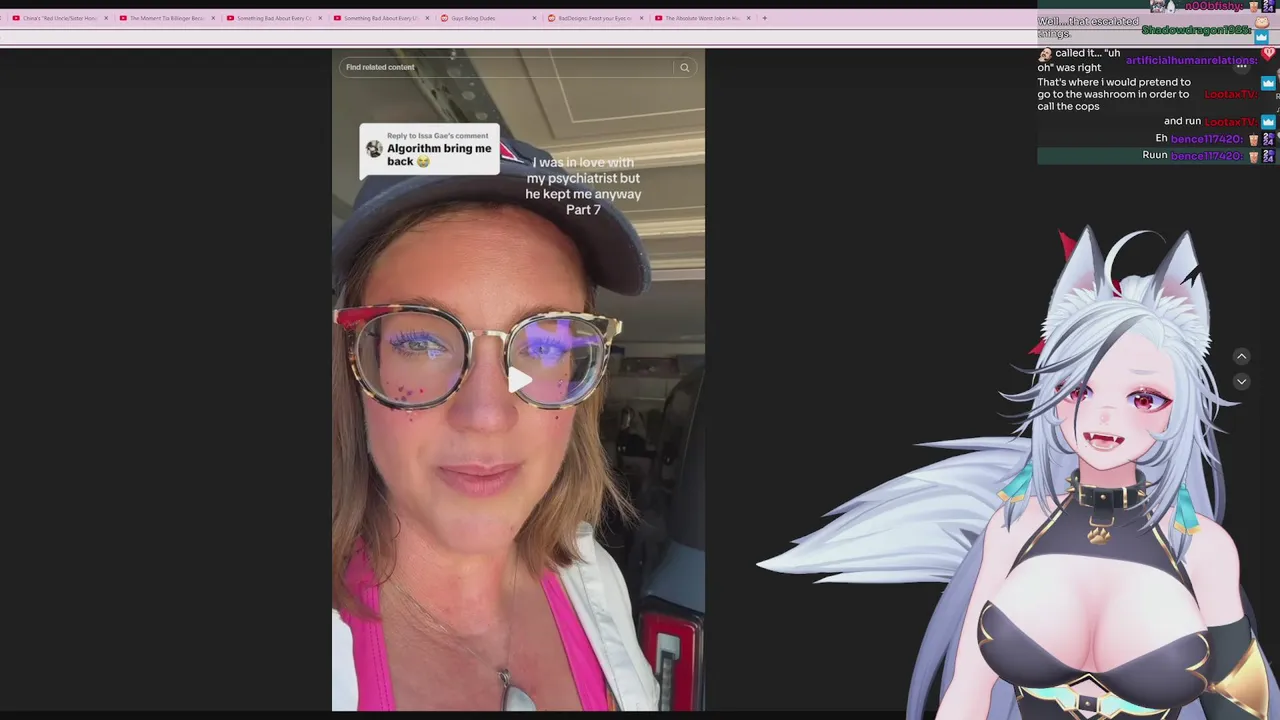1280x720 pixels.
Task: Click username 'n00bfishy' in chat
Action: [1215, 6]
